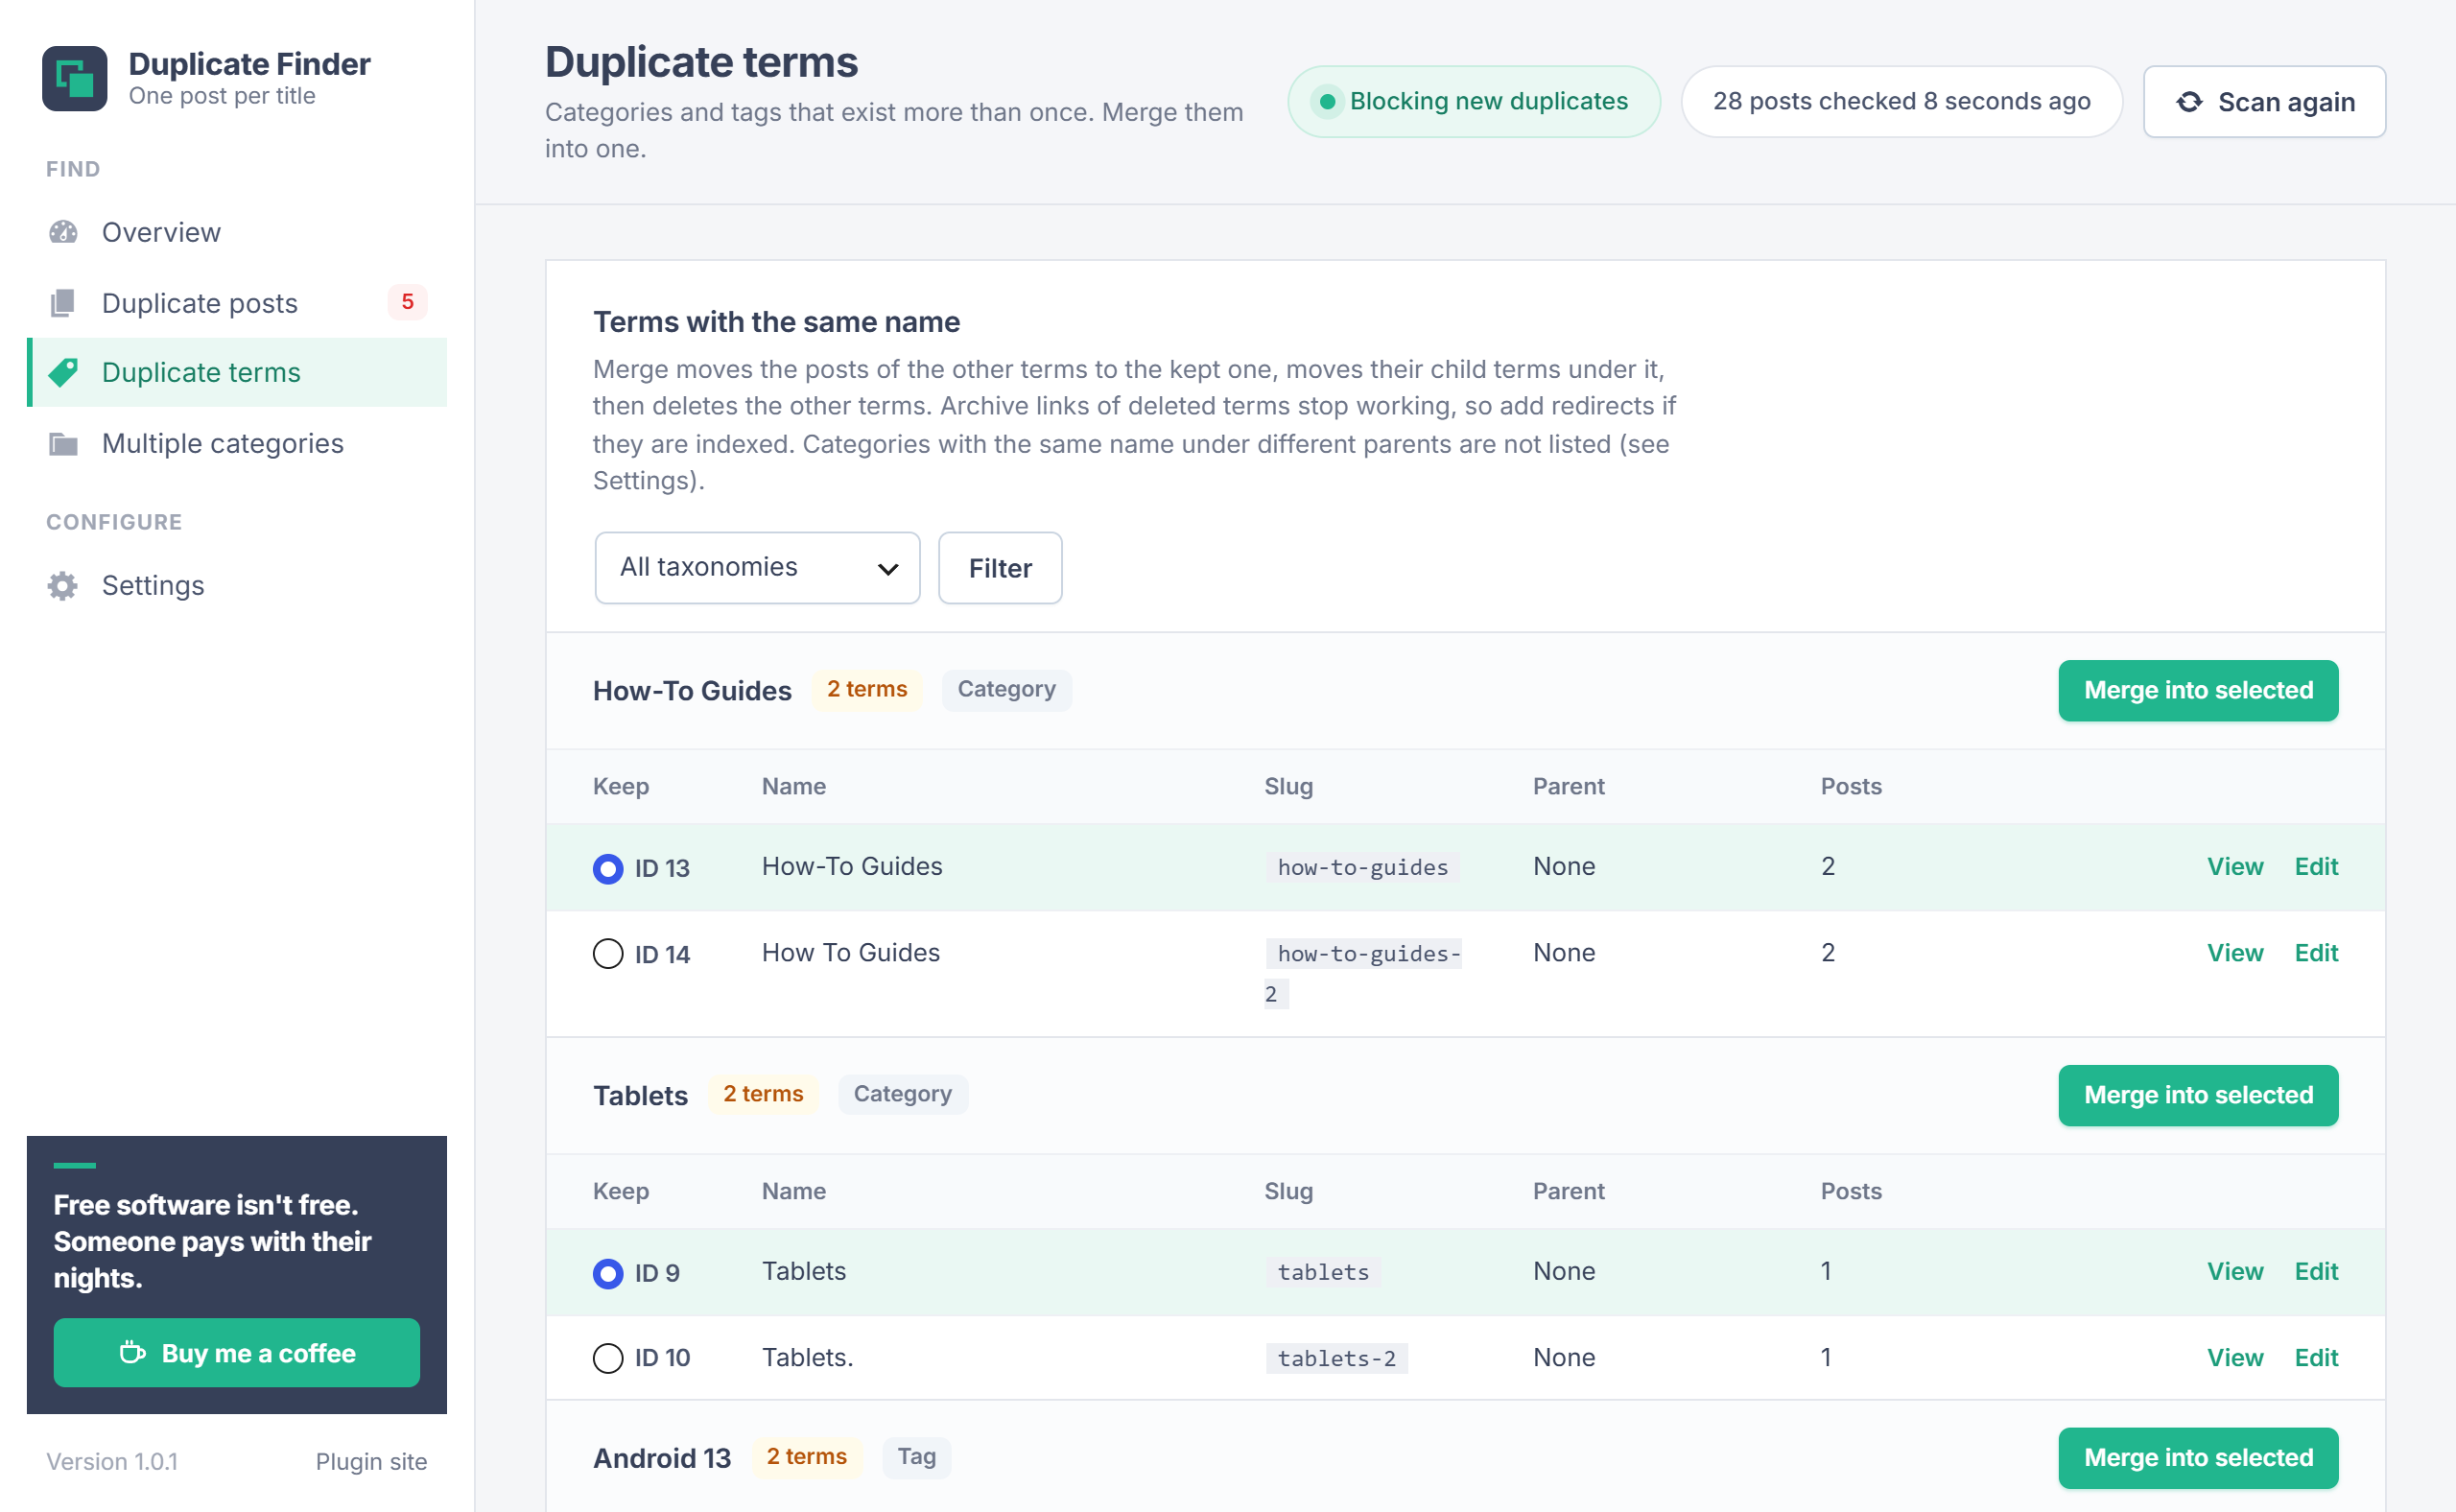Click Scan again button
This screenshot has height=1512, width=2456.
coord(2265,102)
